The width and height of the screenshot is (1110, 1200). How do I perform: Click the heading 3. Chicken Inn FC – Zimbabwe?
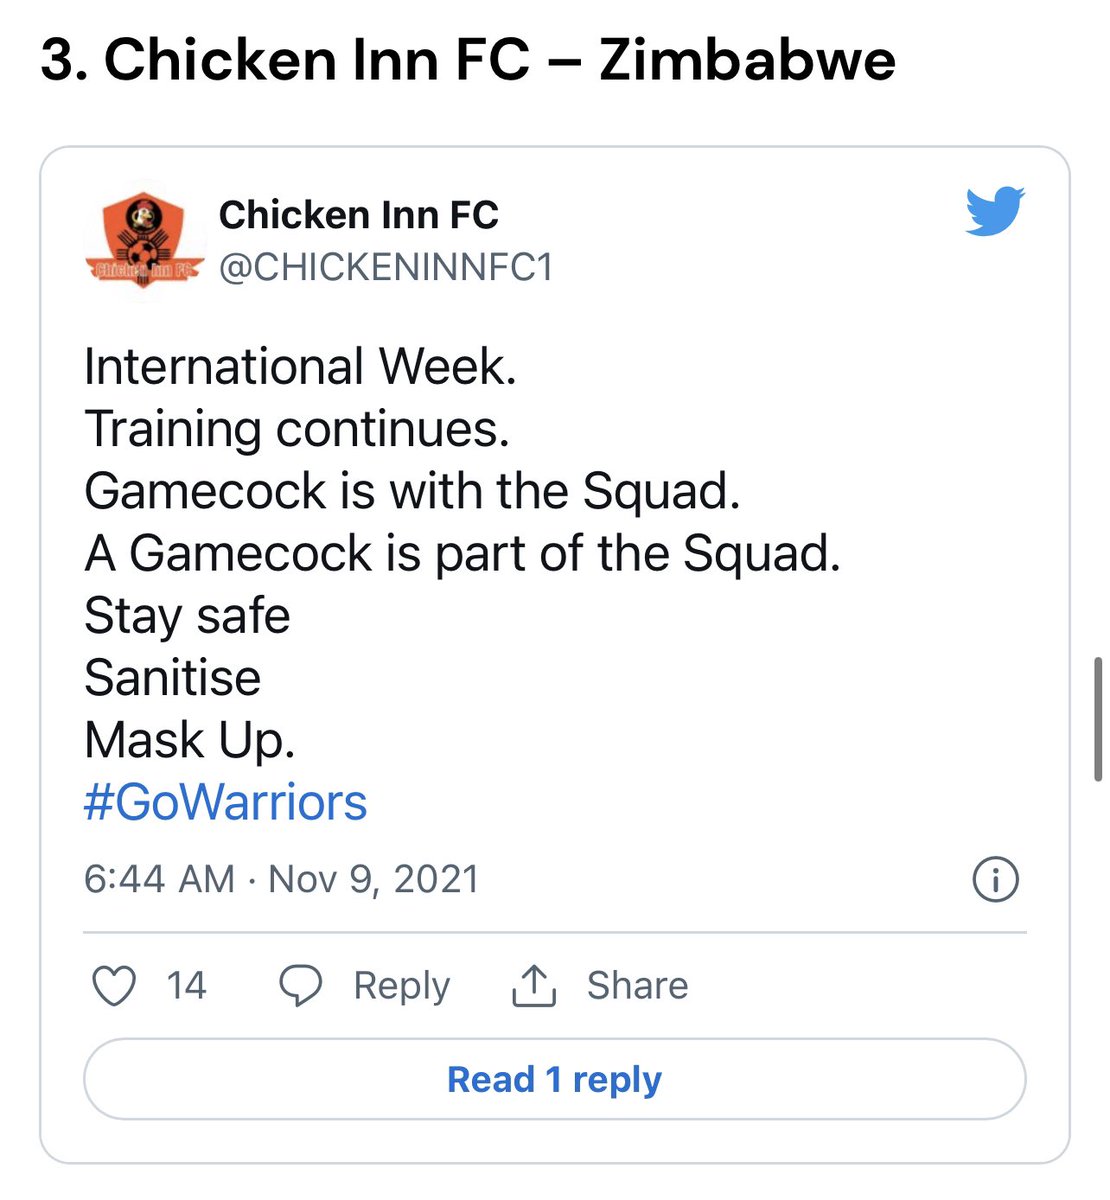click(x=468, y=60)
